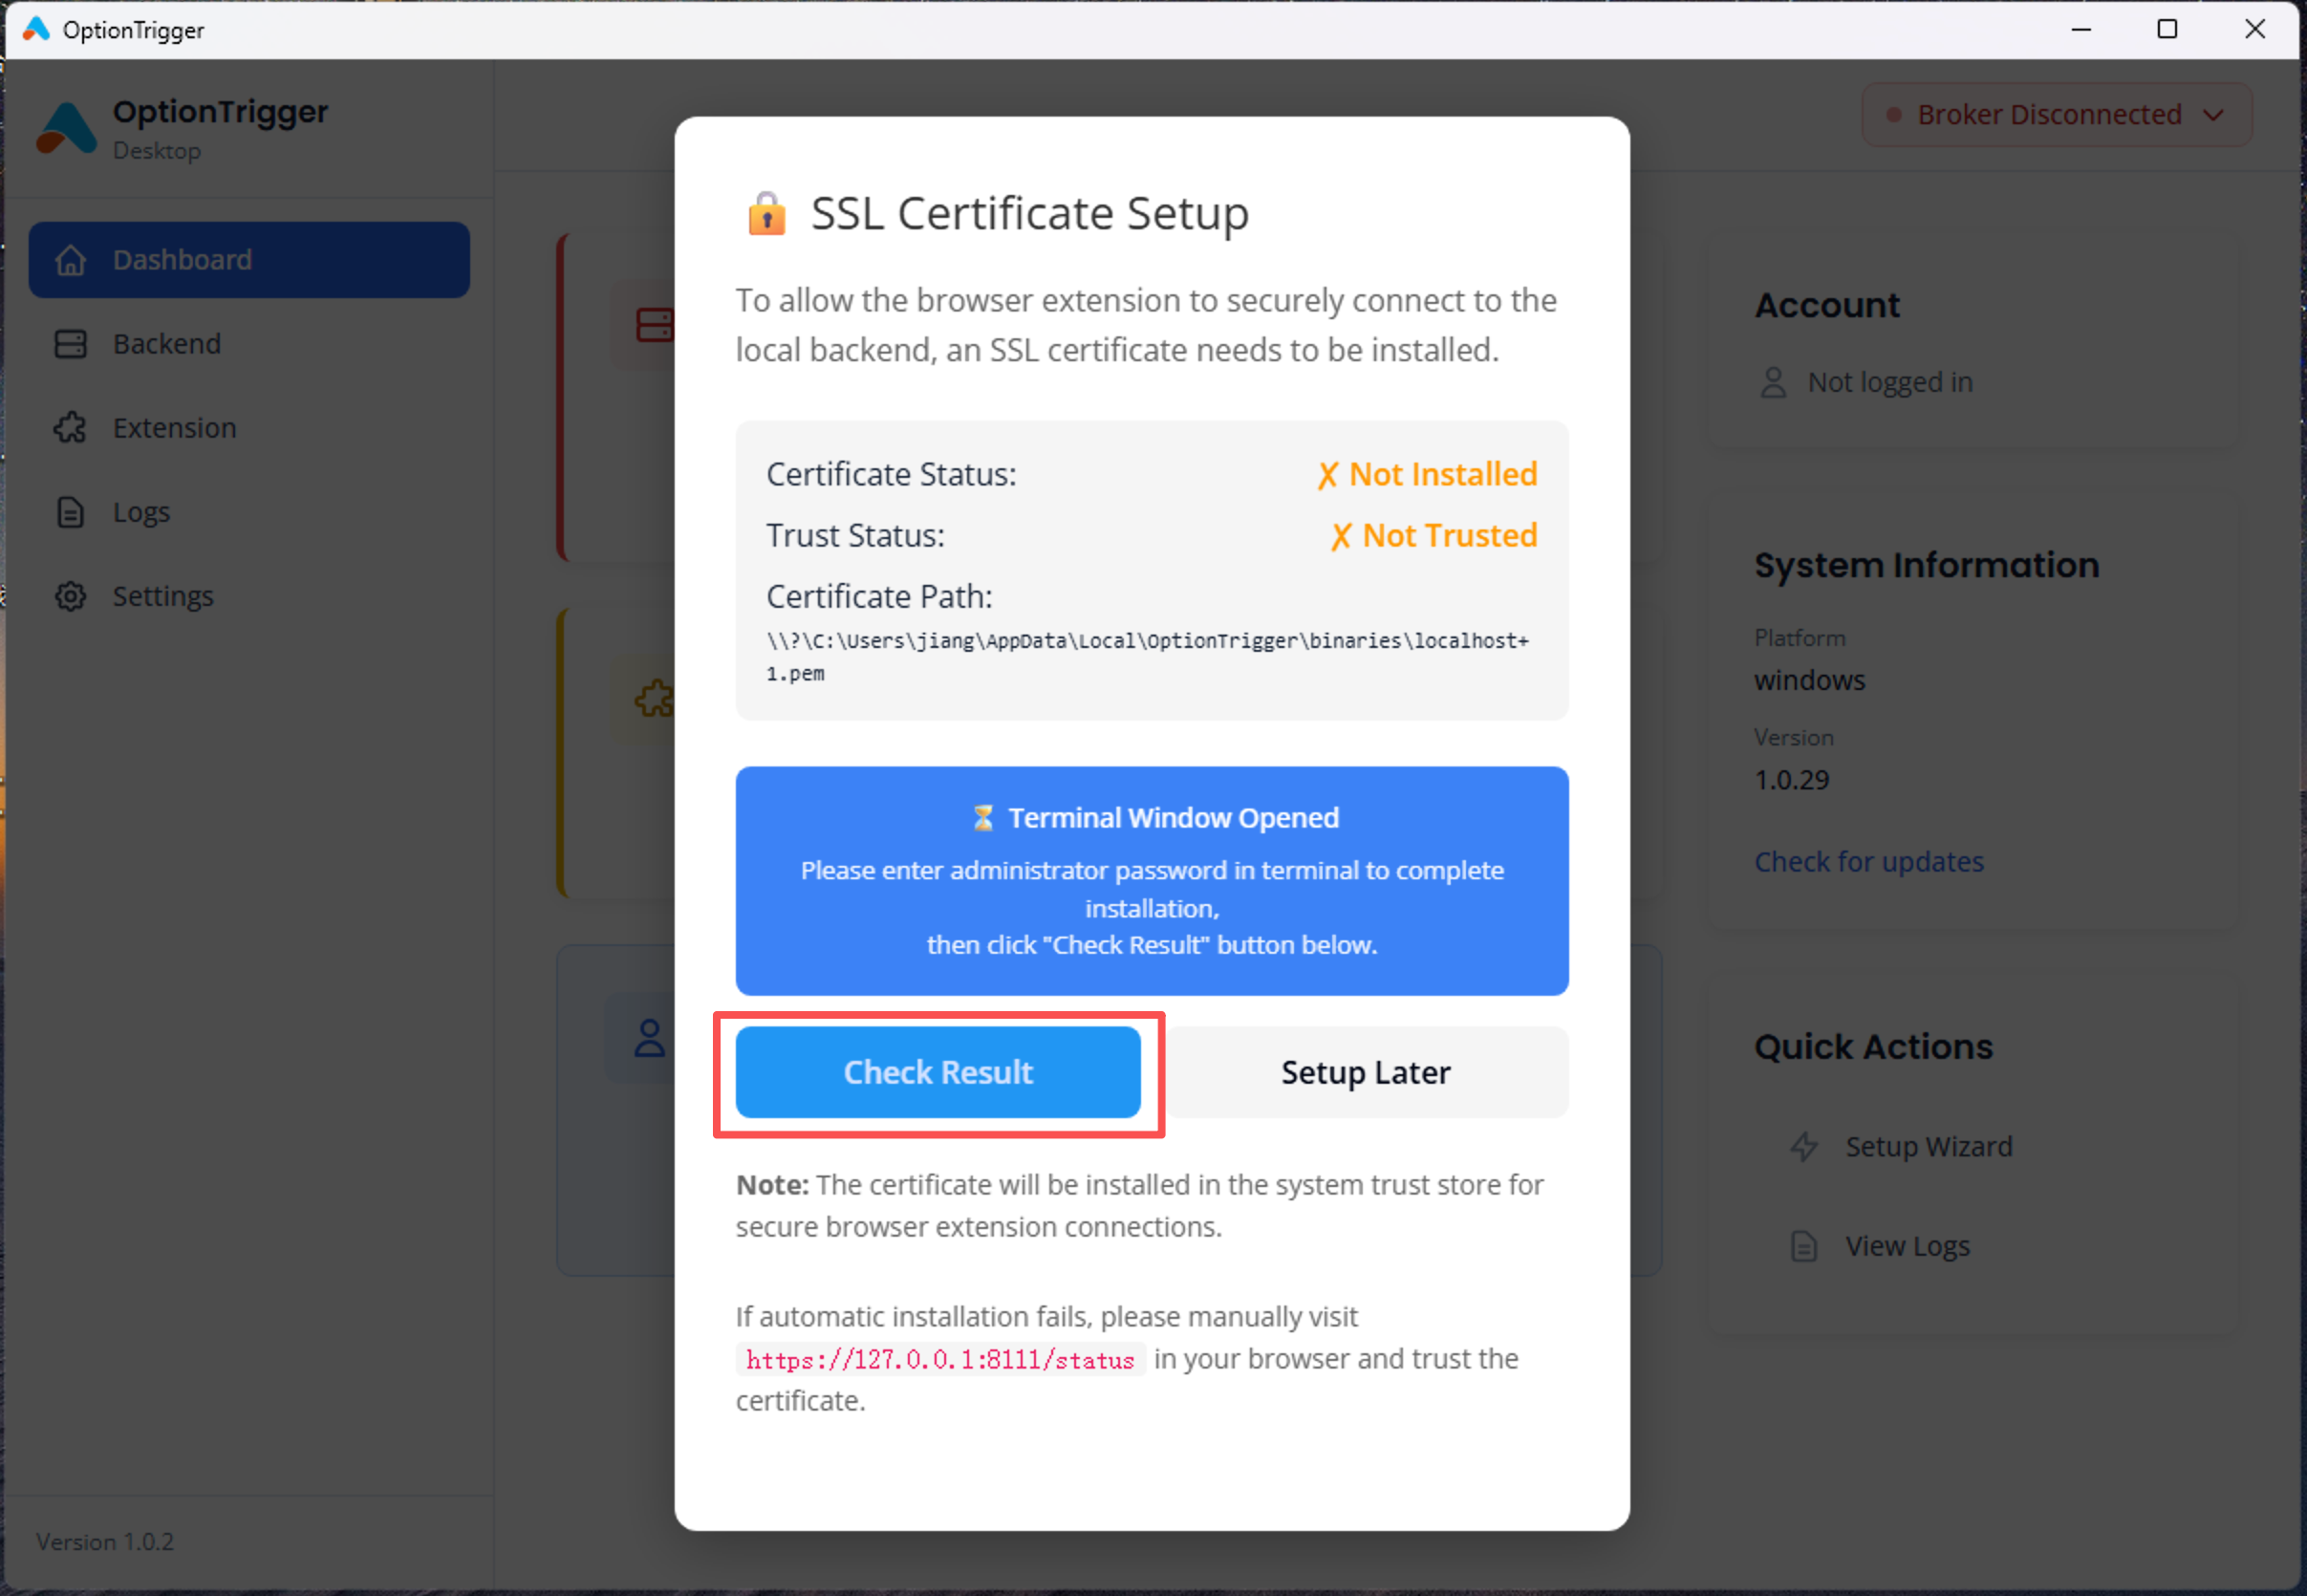Viewport: 2307px width, 1596px height.
Task: Click the hourglass icon in blue banner
Action: (983, 818)
